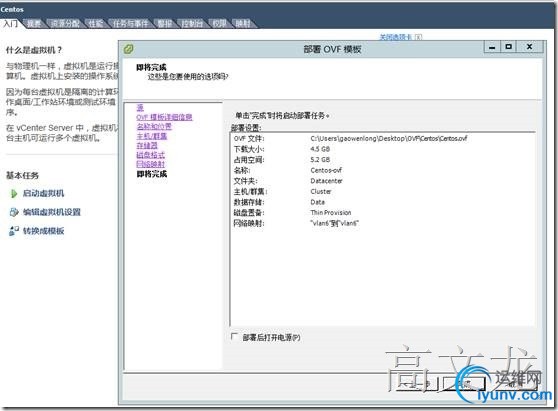The height and width of the screenshot is (411, 558).
Task: Switch to the 性能 tab
Action: pos(96,23)
